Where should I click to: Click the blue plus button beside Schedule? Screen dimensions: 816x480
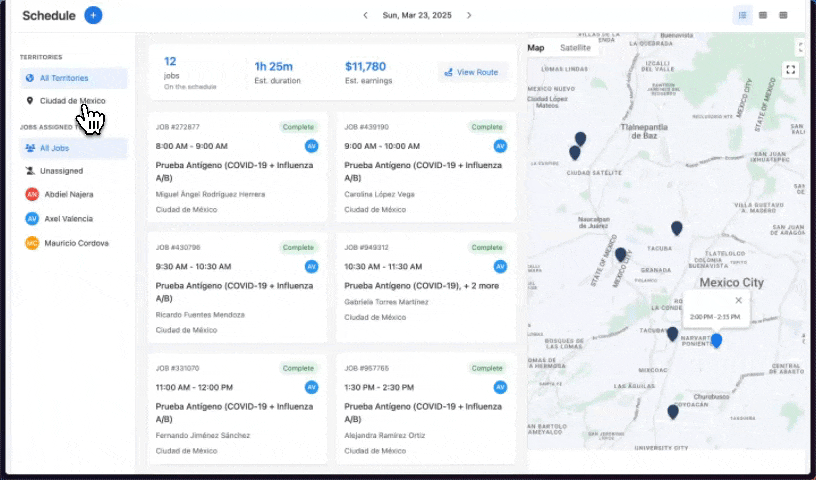(93, 15)
